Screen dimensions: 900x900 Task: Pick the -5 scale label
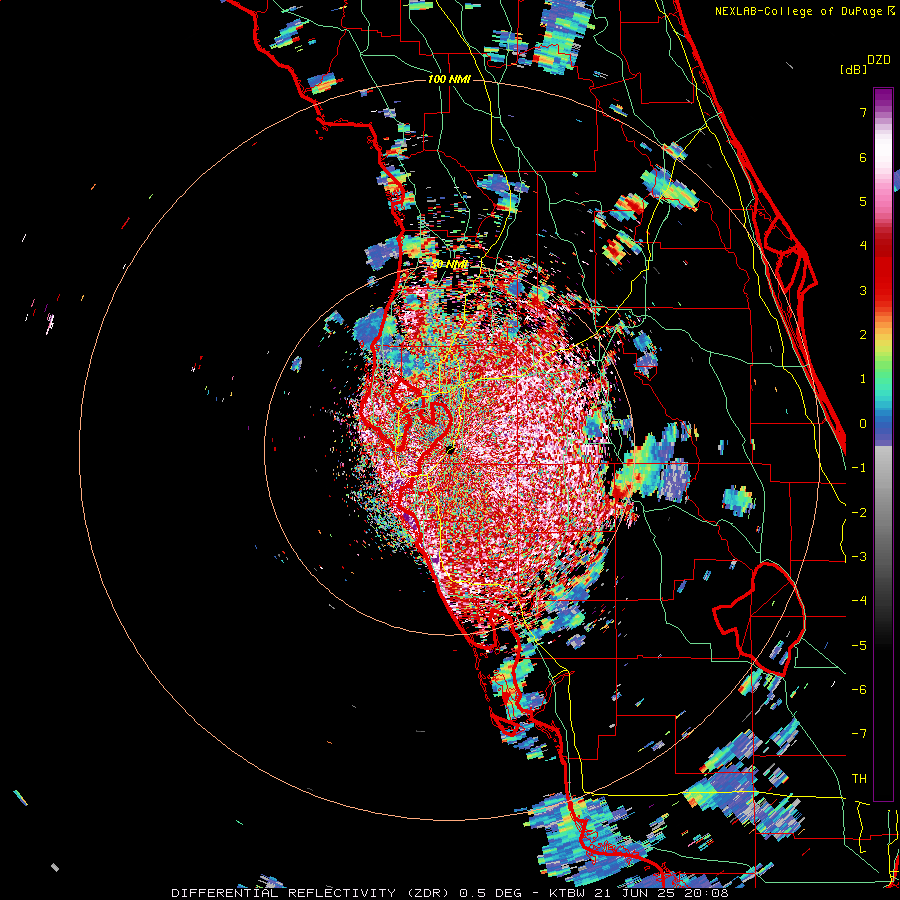coord(859,646)
